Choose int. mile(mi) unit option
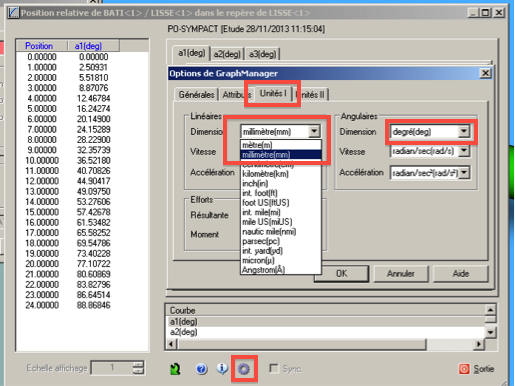Image resolution: width=515 pixels, height=386 pixels. click(281, 212)
